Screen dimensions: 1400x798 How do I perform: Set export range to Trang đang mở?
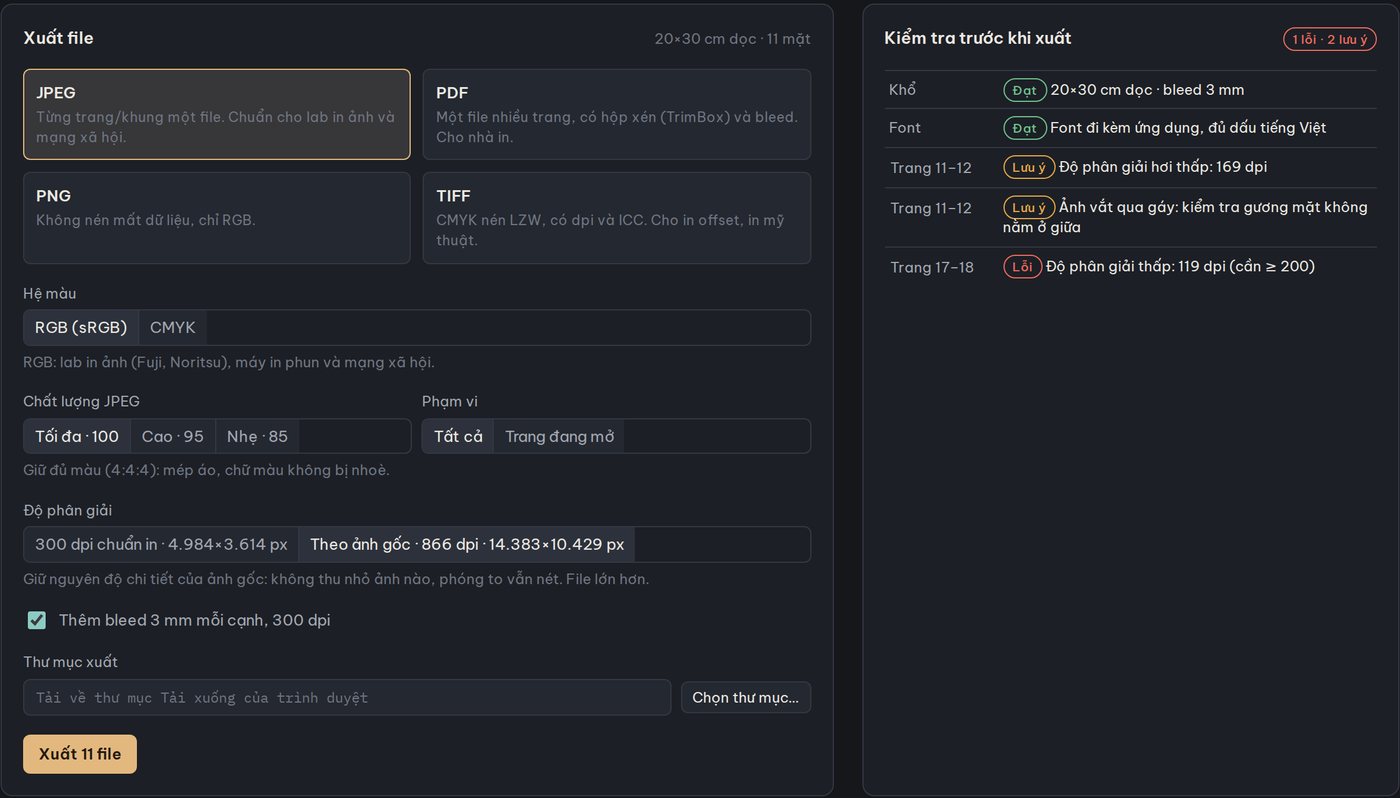pos(559,436)
